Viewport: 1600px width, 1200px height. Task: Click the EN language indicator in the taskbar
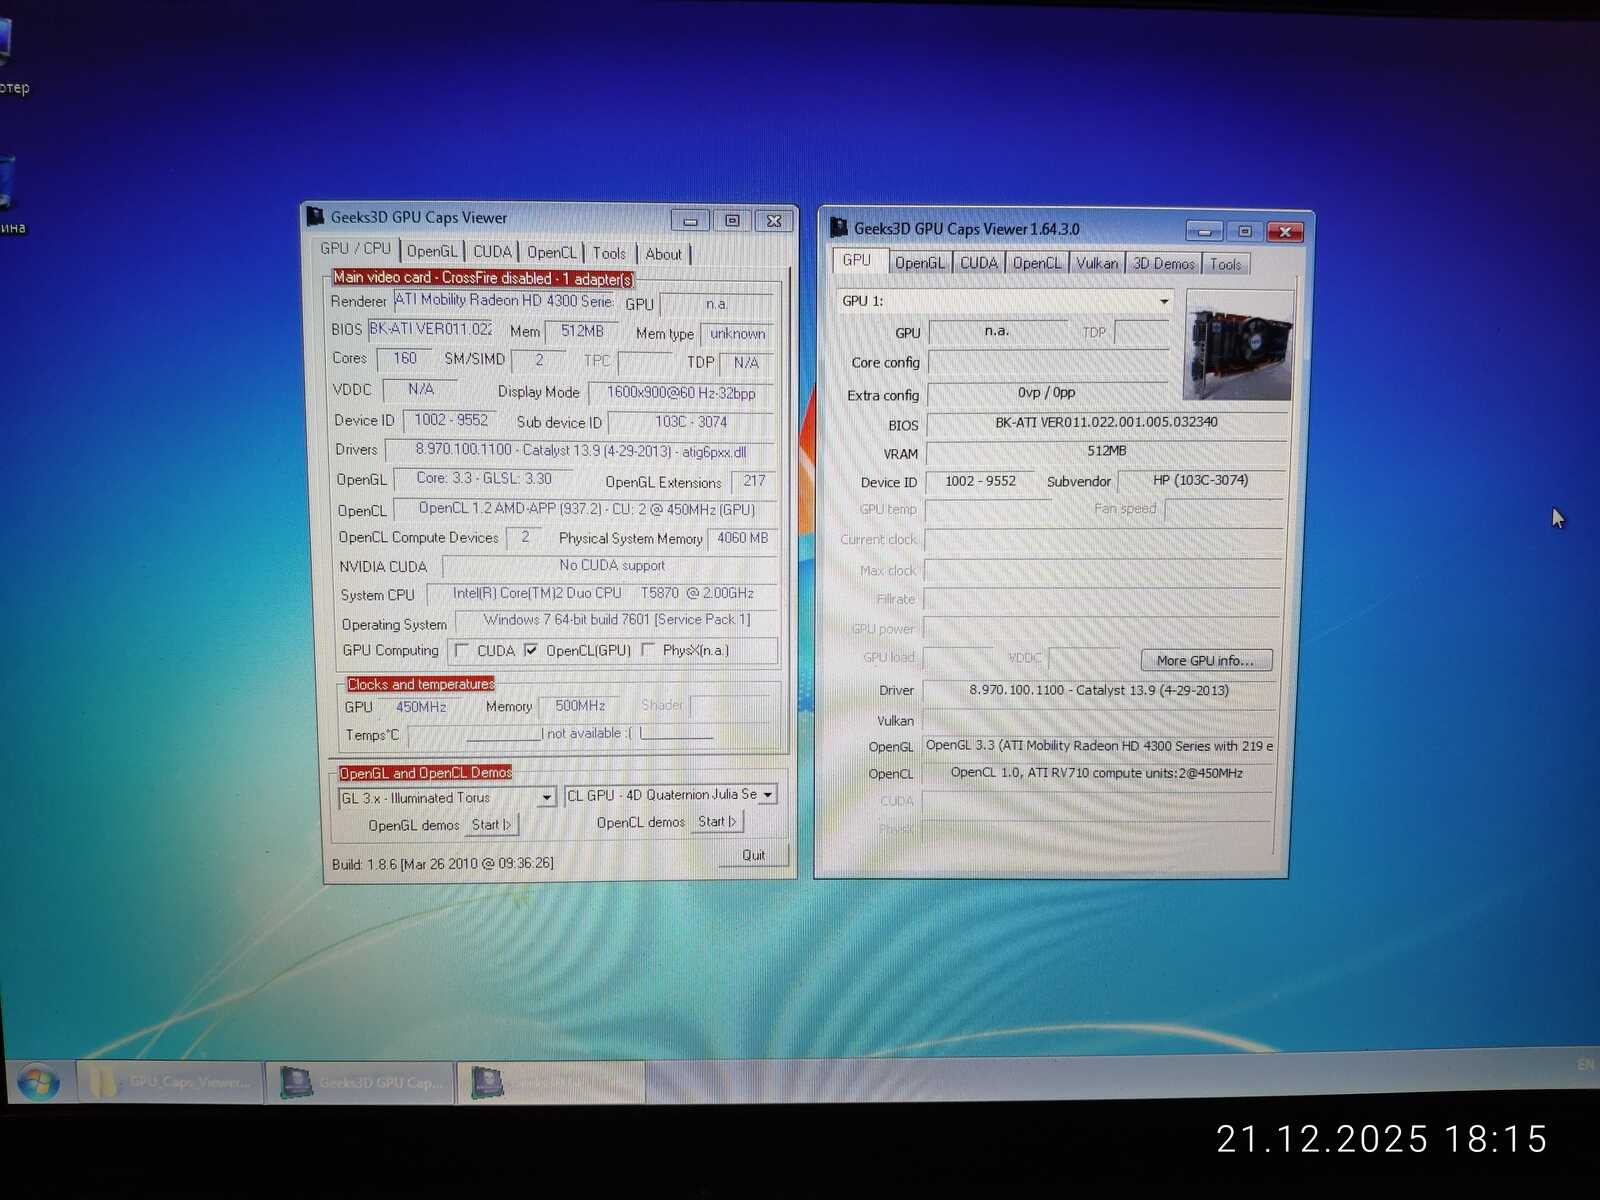tap(1585, 1065)
